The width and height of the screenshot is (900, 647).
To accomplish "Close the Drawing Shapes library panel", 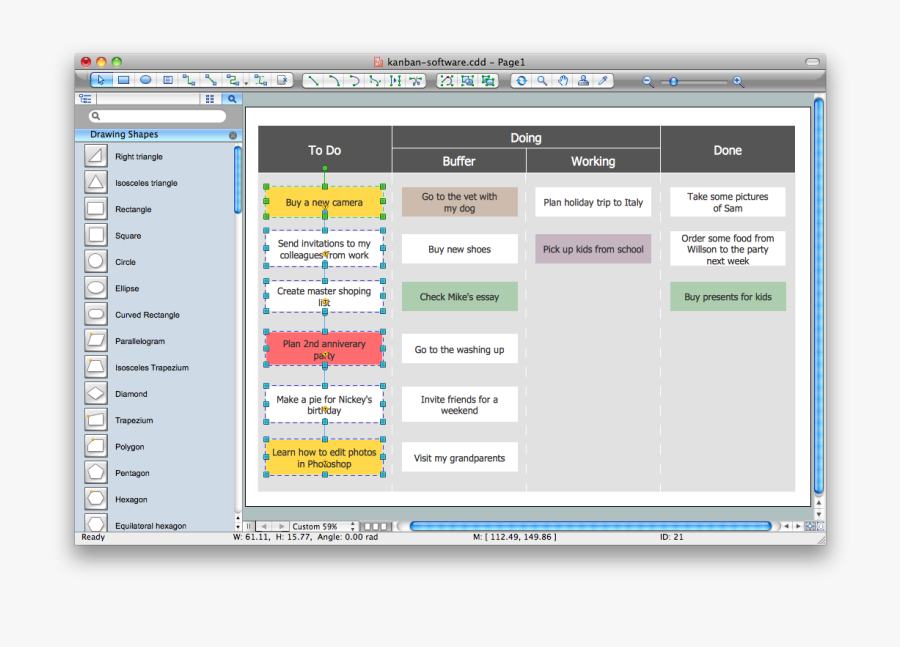I will 233,135.
